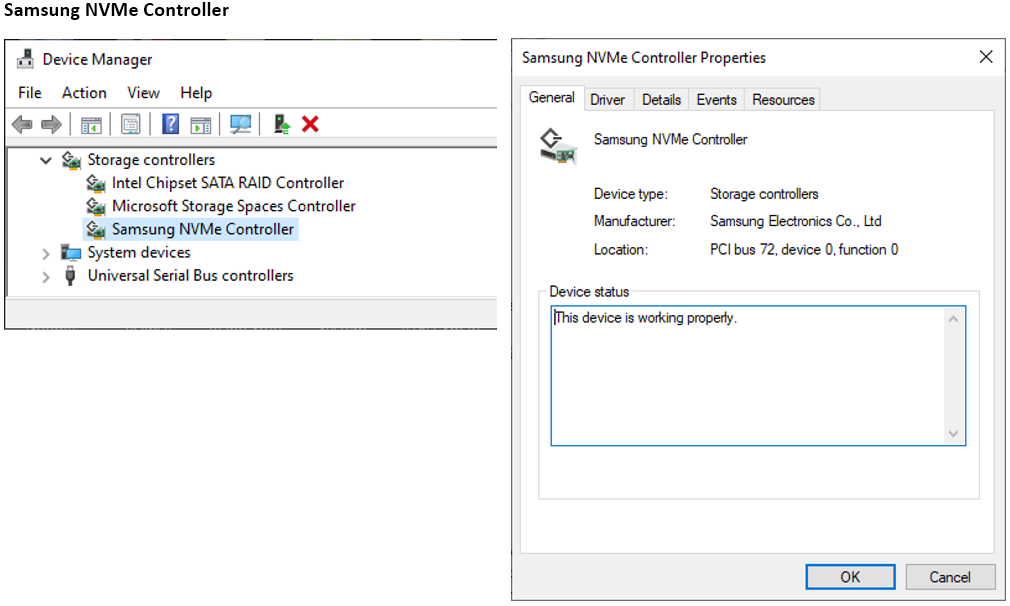Select the General tab

551,98
